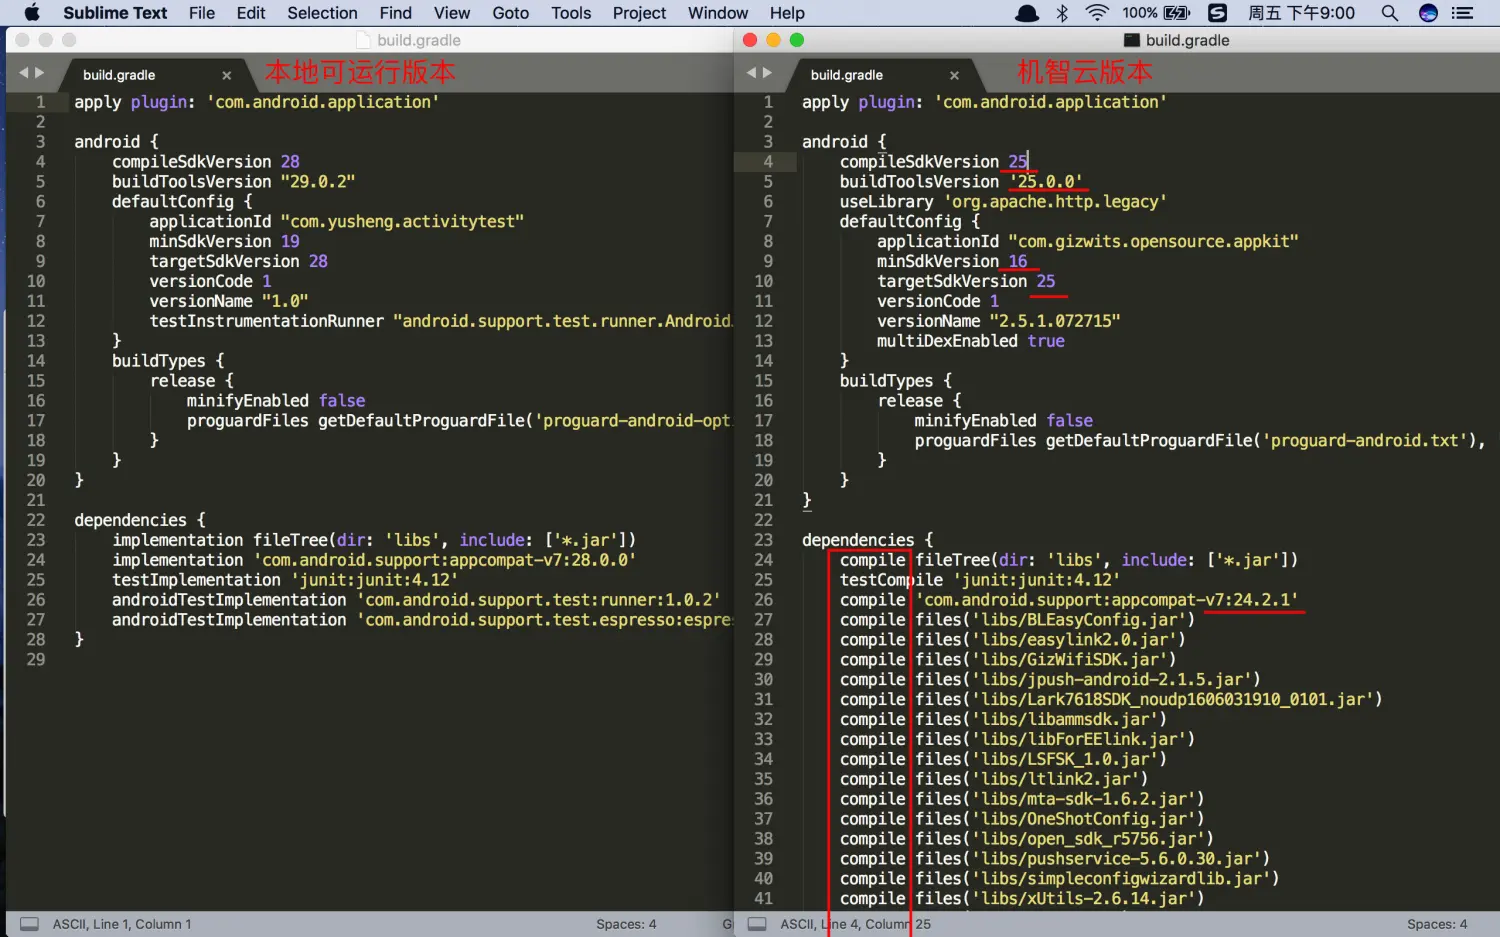This screenshot has width=1500, height=937.
Task: Close build.gradle tab in left window
Action: click(x=227, y=75)
